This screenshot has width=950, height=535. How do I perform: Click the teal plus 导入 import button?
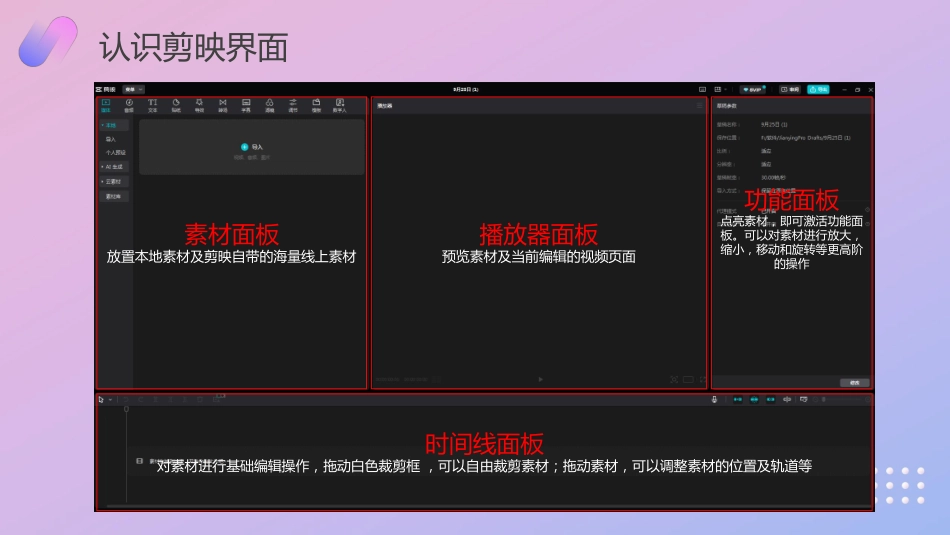pos(251,147)
